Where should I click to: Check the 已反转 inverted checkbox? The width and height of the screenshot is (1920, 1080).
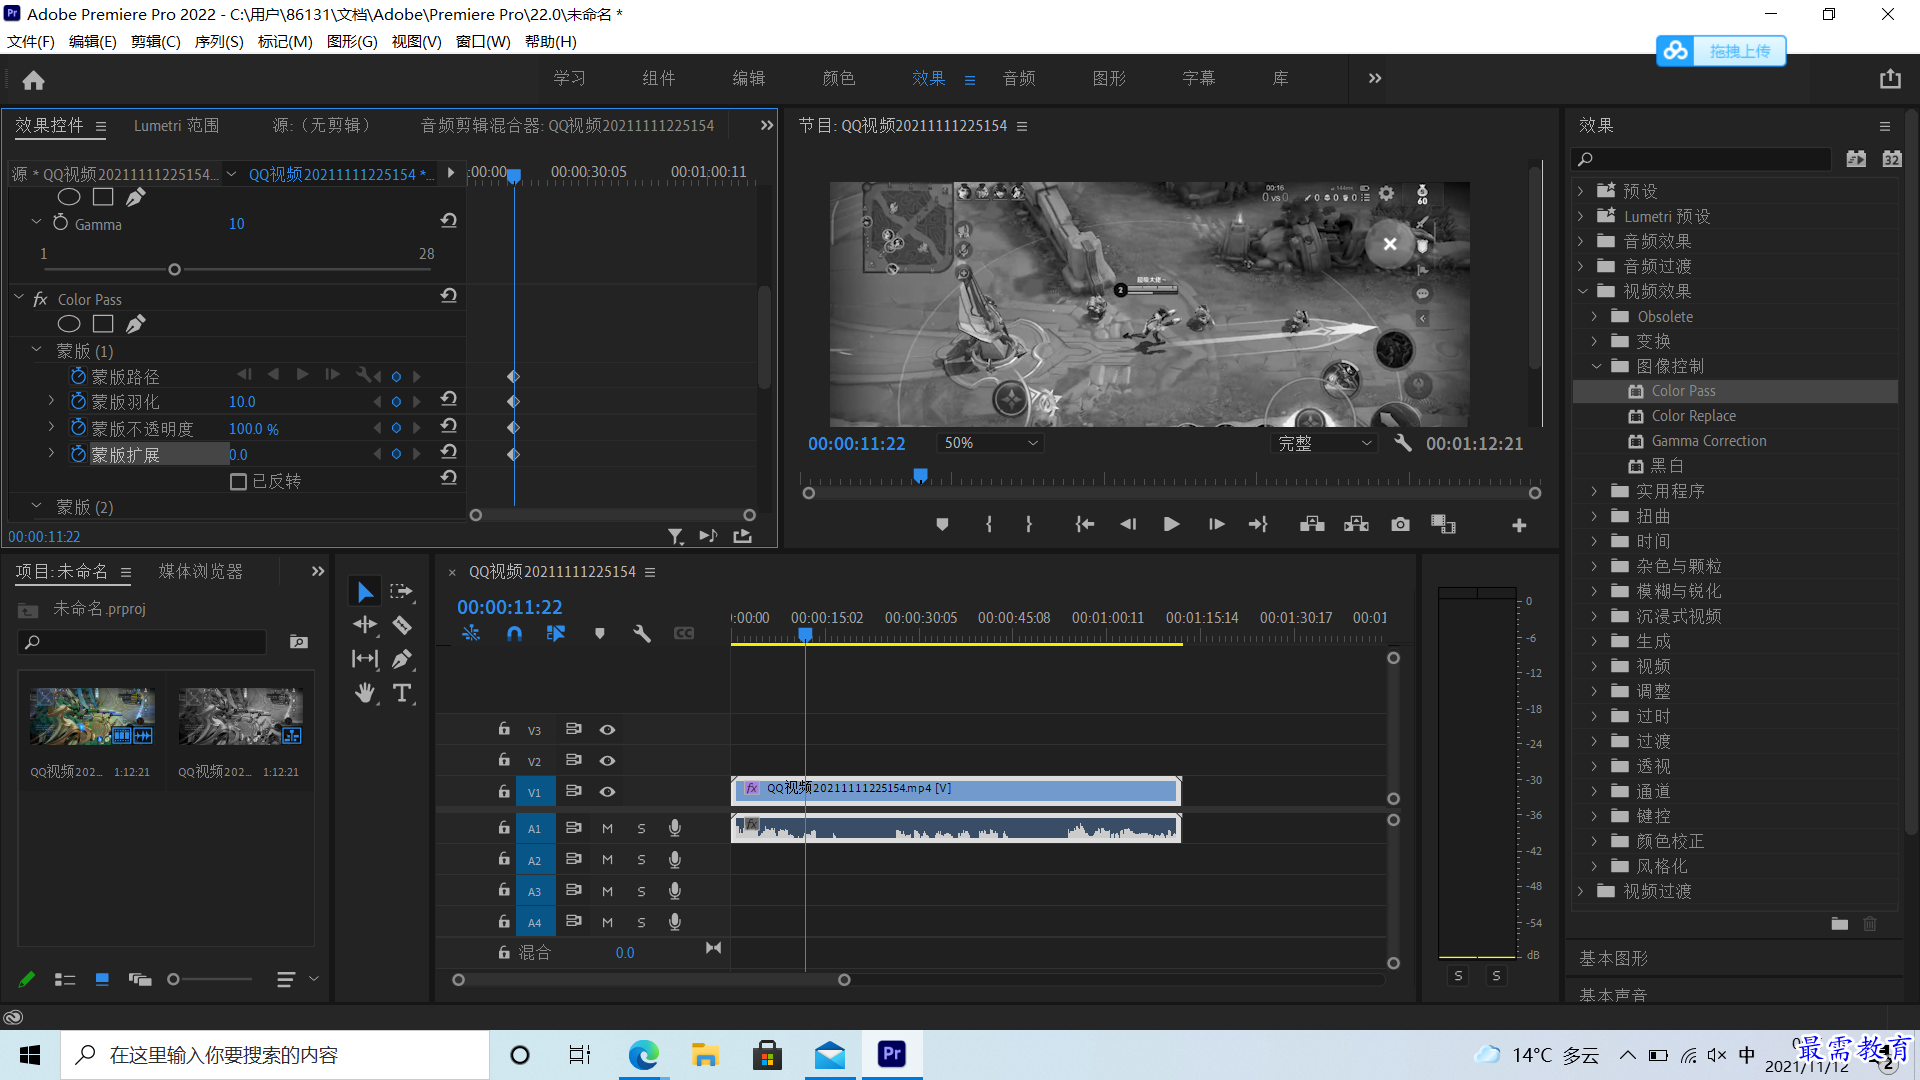pos(238,482)
